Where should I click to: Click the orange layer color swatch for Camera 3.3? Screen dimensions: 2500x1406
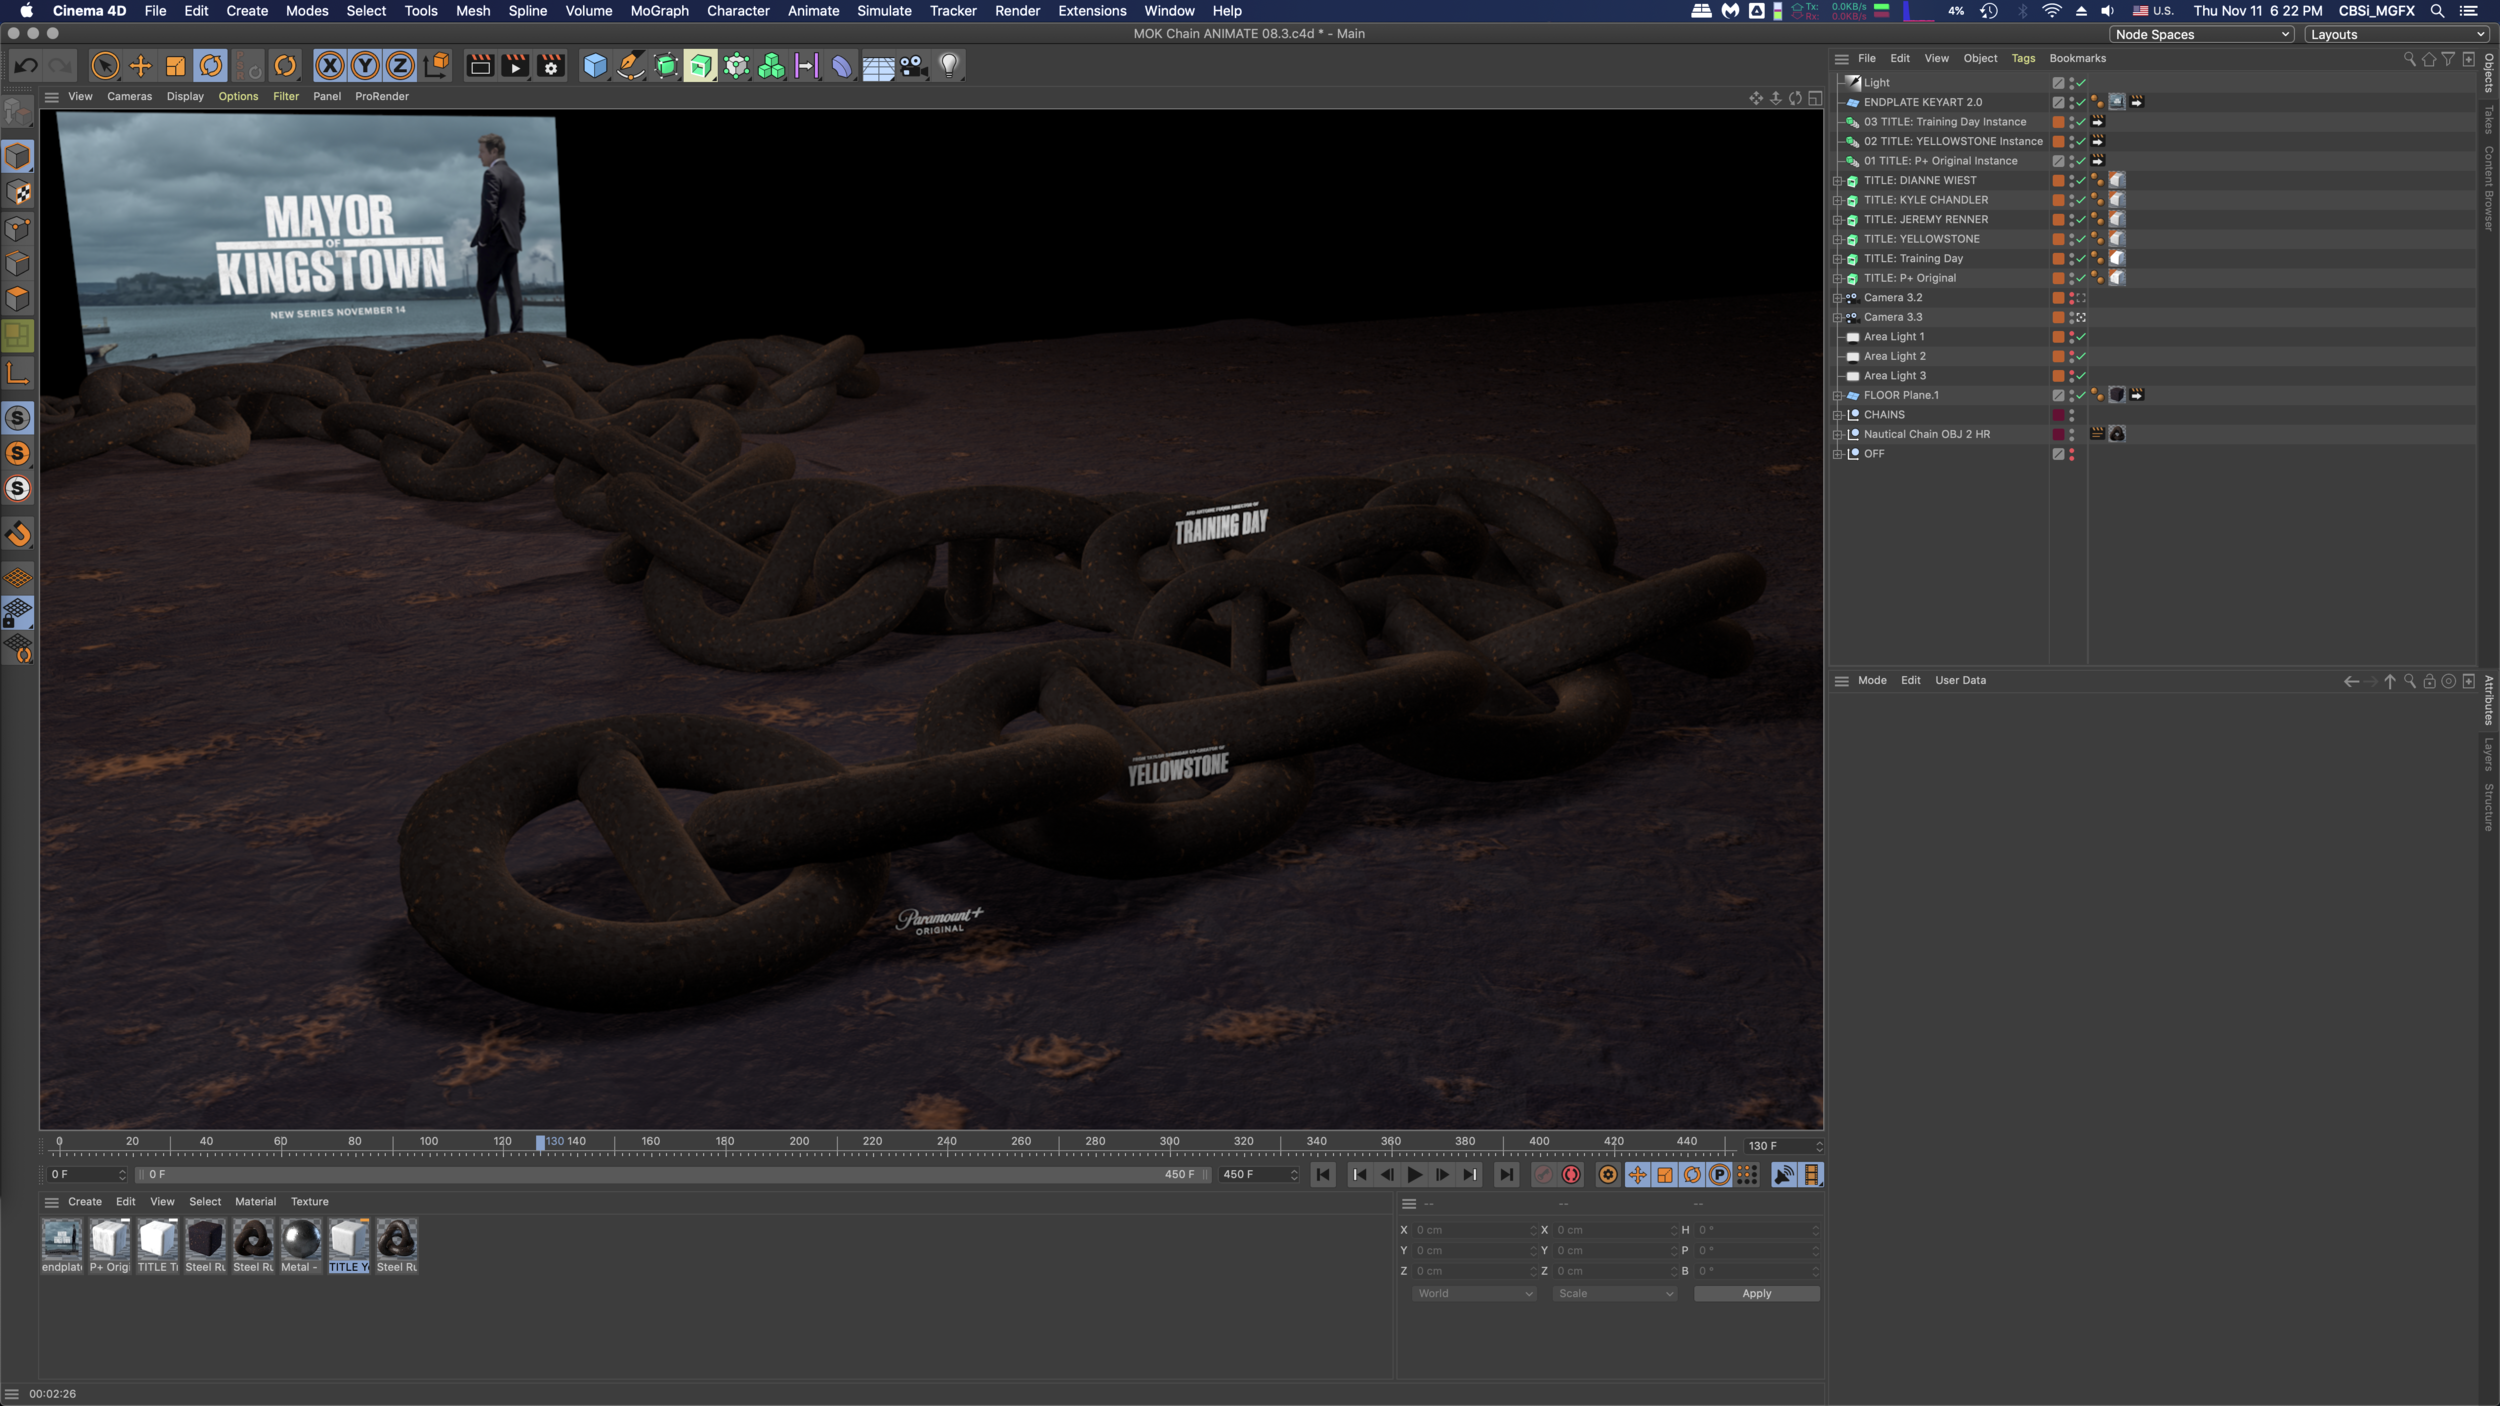tap(2058, 318)
